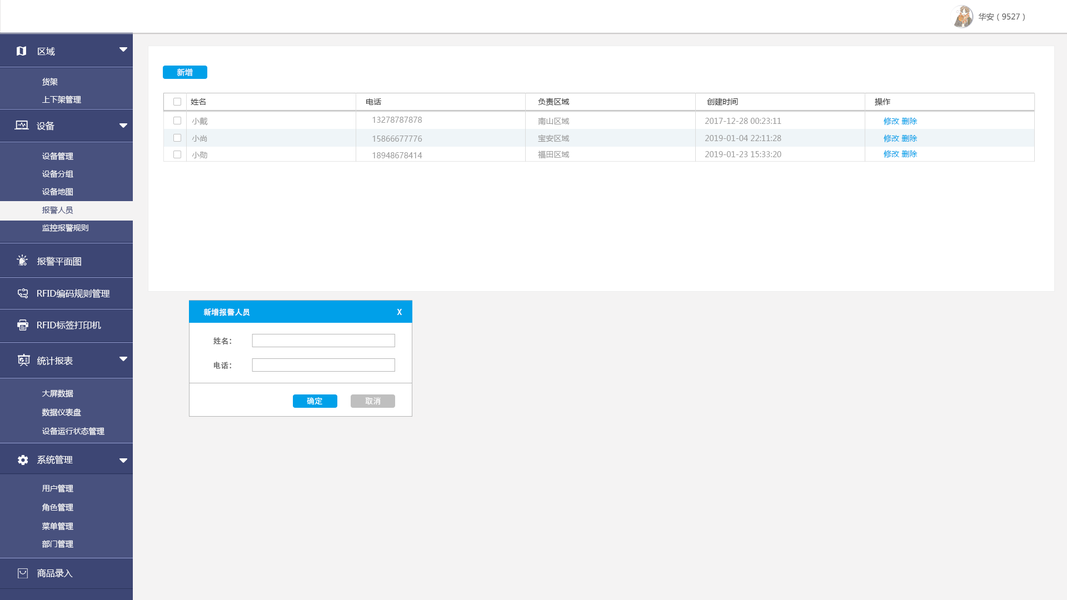Open 角色管理 in the sidebar
This screenshot has width=1067, height=600.
point(57,507)
